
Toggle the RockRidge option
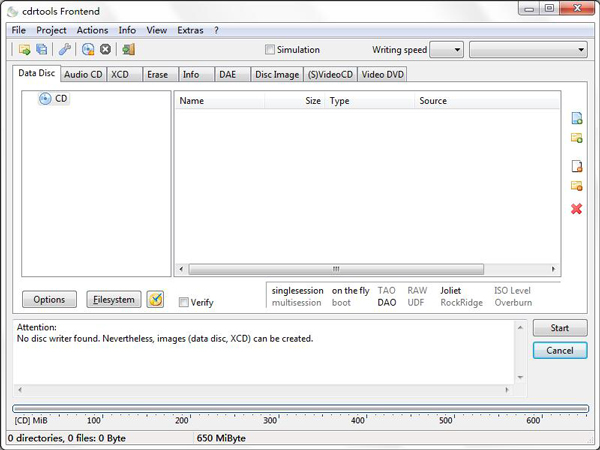coord(461,303)
